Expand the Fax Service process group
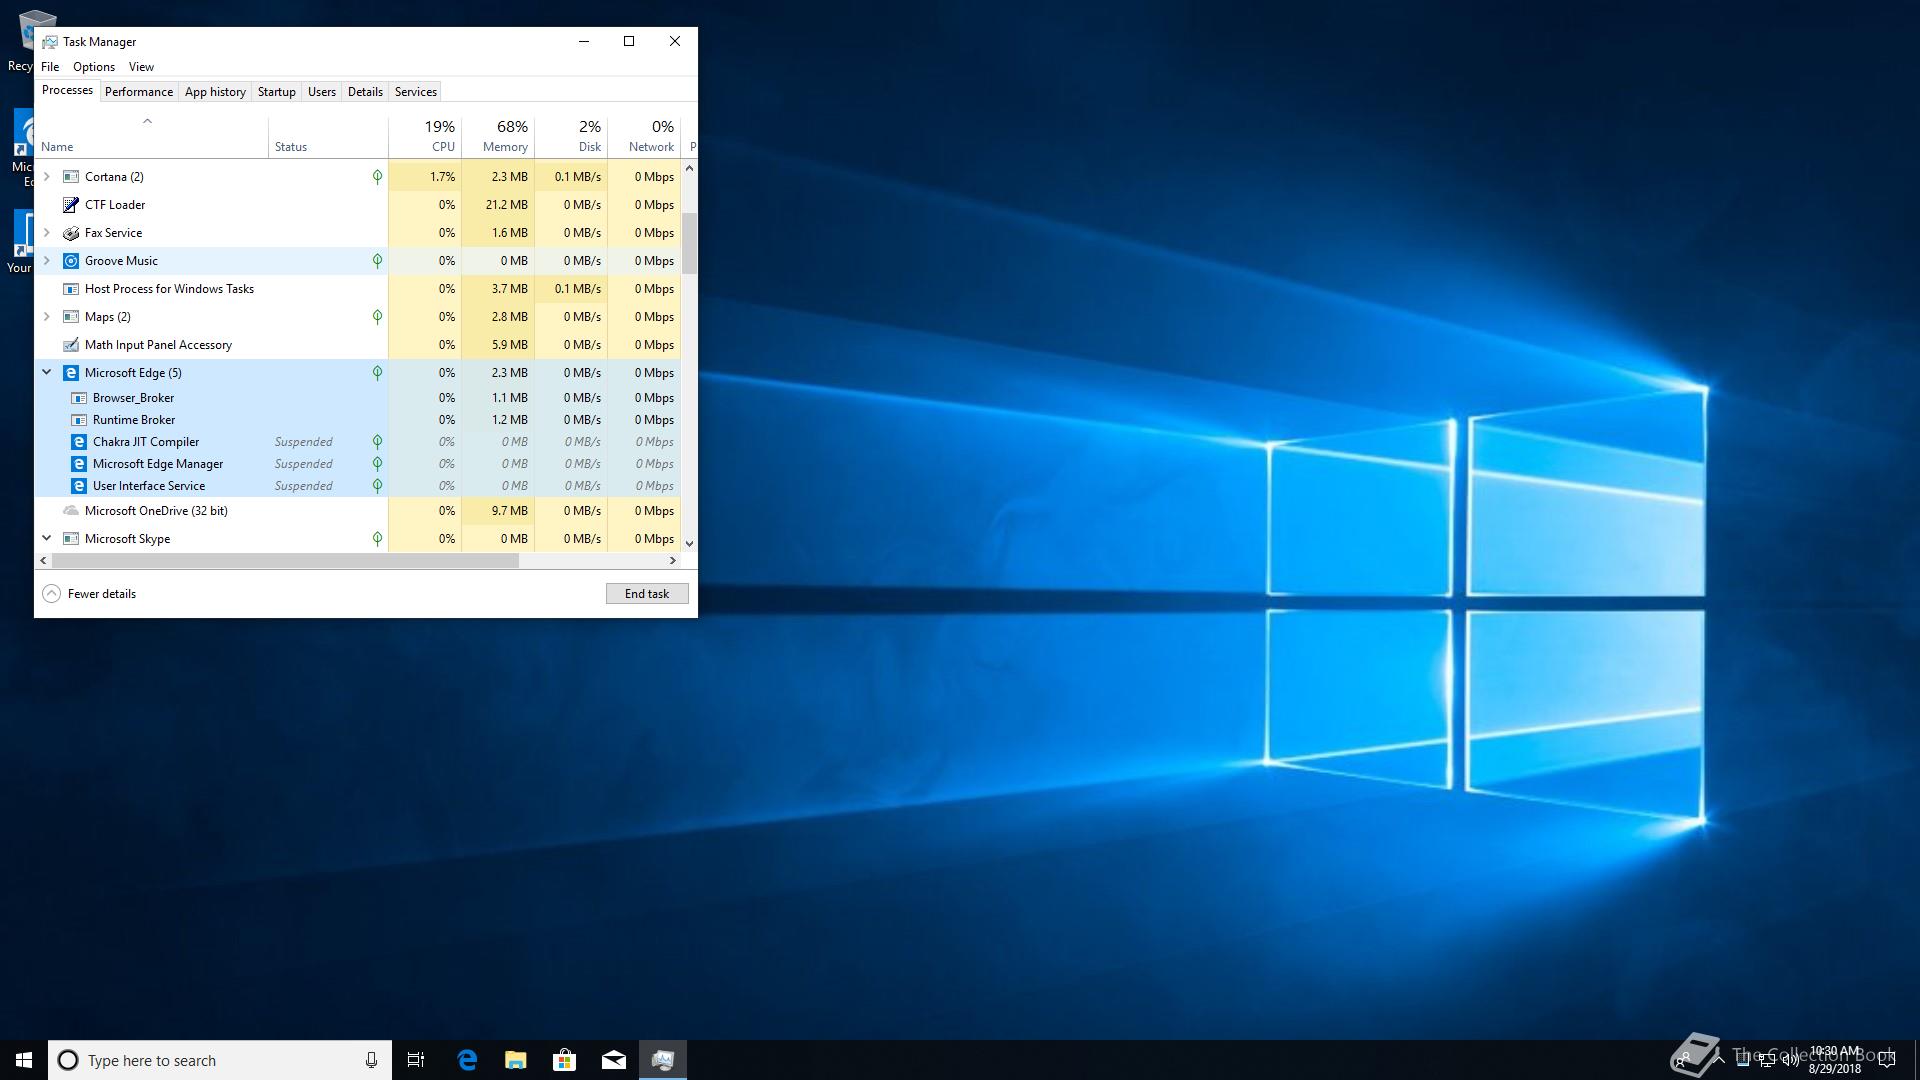 click(x=46, y=233)
